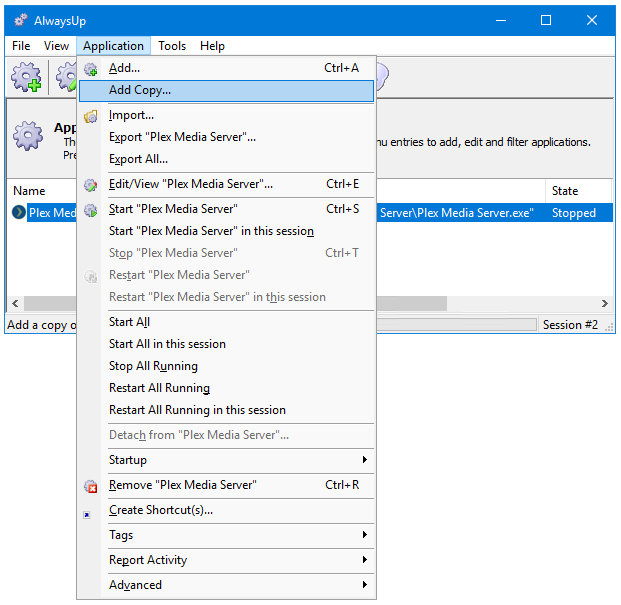Choose Remove "Plex Media Server"
The width and height of the screenshot is (621, 605).
tap(227, 485)
